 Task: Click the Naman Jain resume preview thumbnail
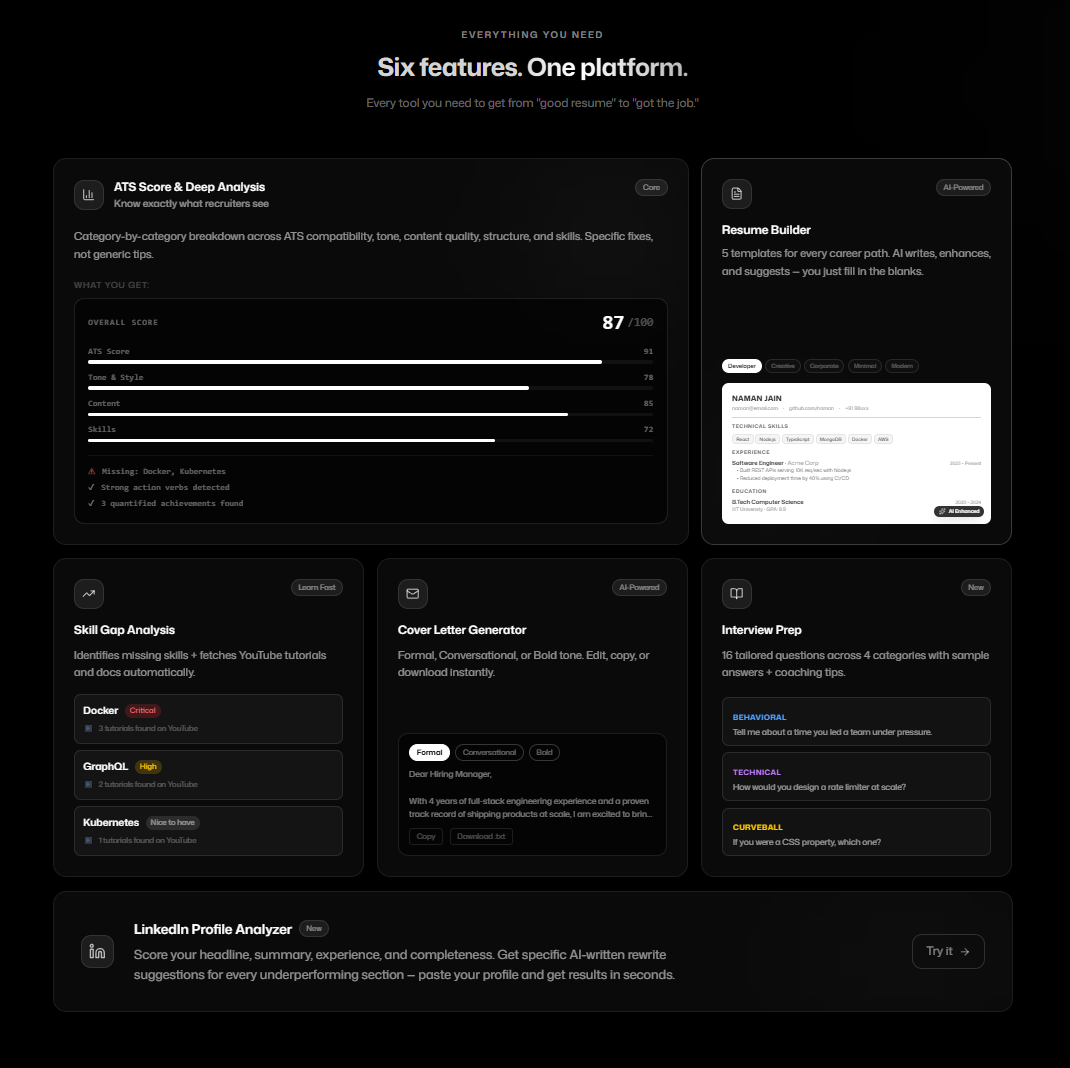click(x=856, y=454)
